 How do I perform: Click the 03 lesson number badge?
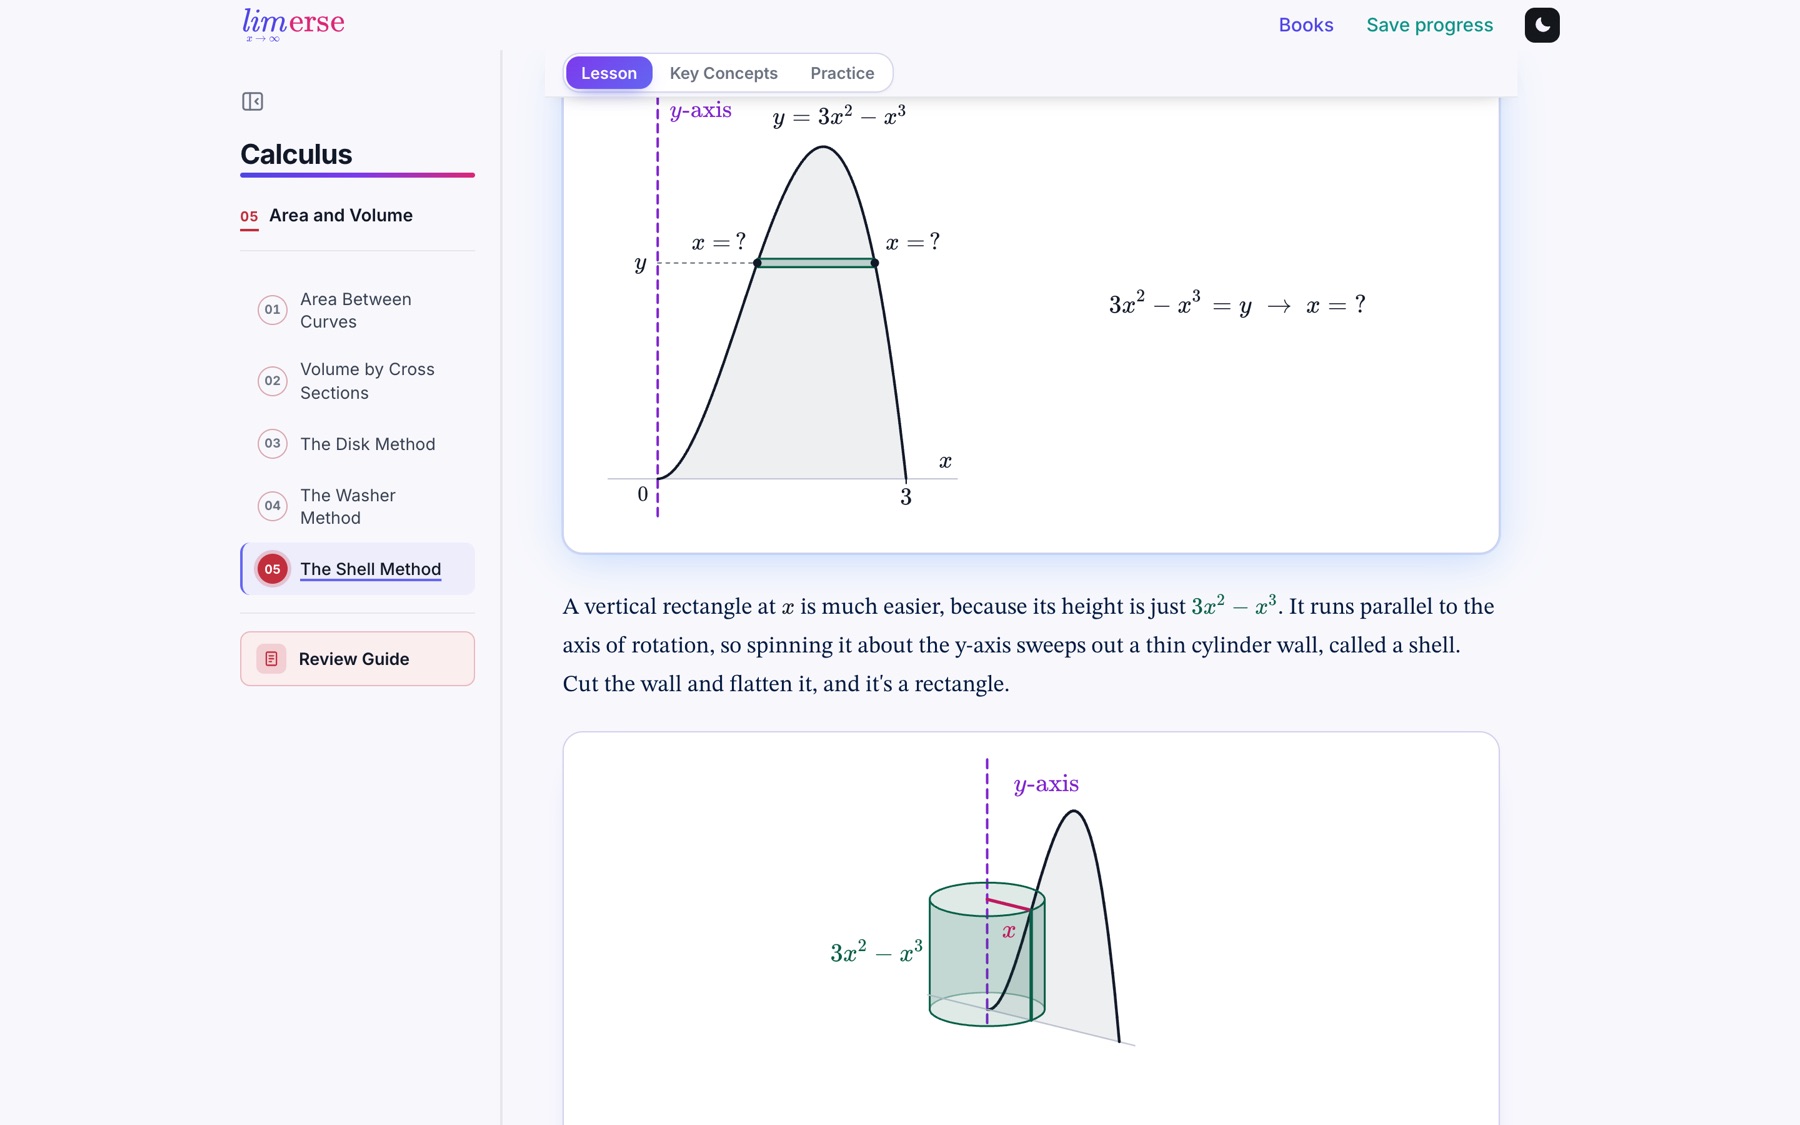[x=272, y=444]
